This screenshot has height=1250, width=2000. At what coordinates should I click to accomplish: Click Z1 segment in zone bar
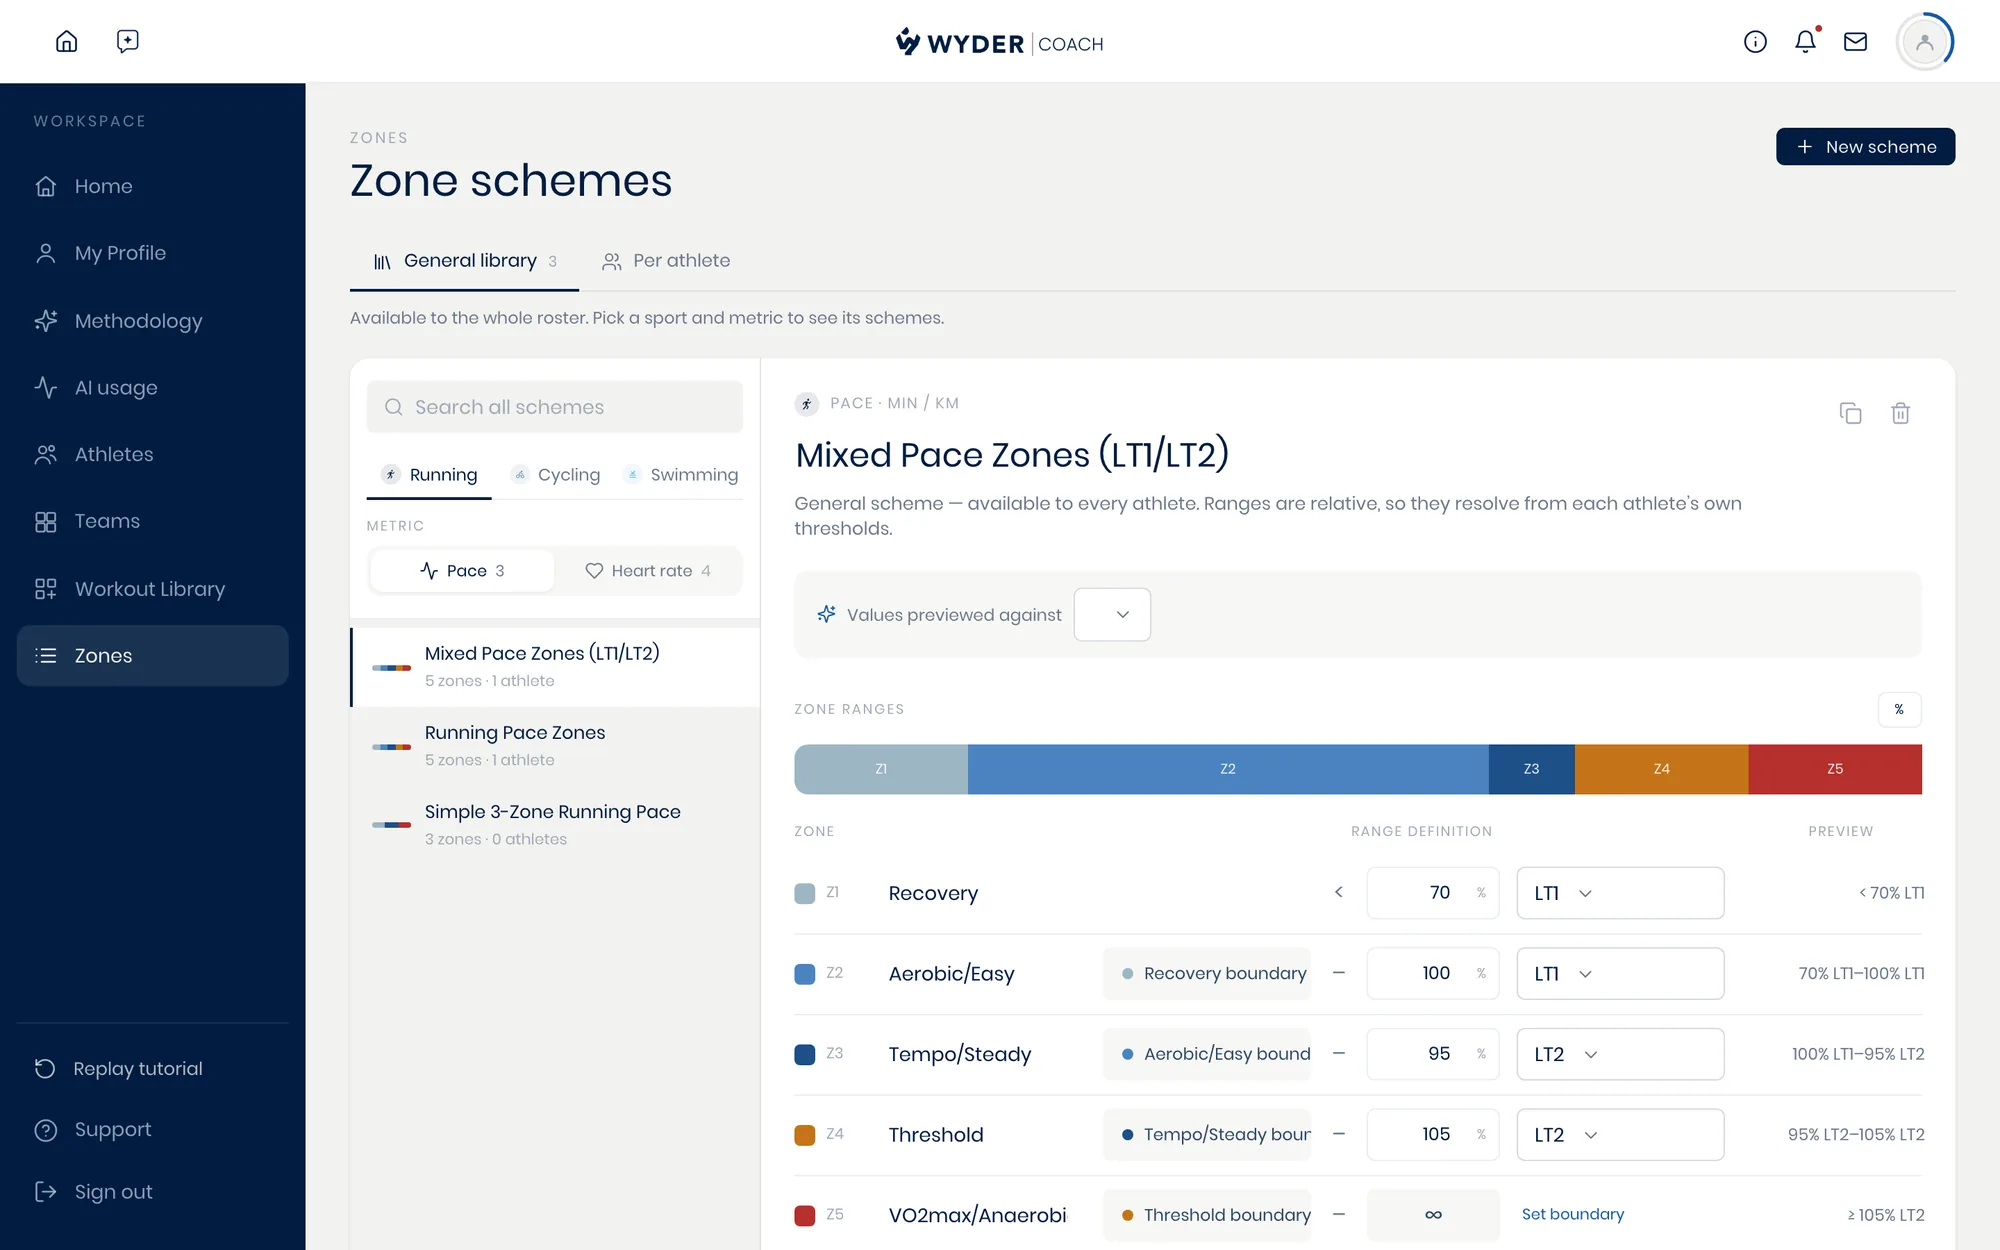pyautogui.click(x=881, y=769)
